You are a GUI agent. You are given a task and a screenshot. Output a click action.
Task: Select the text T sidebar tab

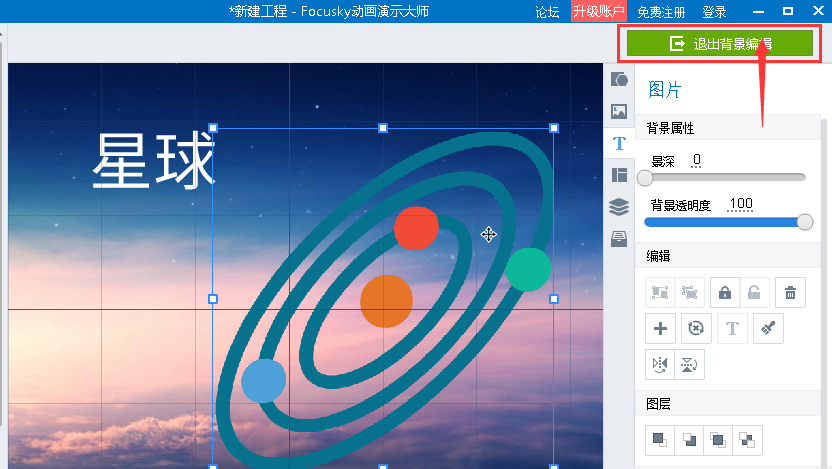619,143
